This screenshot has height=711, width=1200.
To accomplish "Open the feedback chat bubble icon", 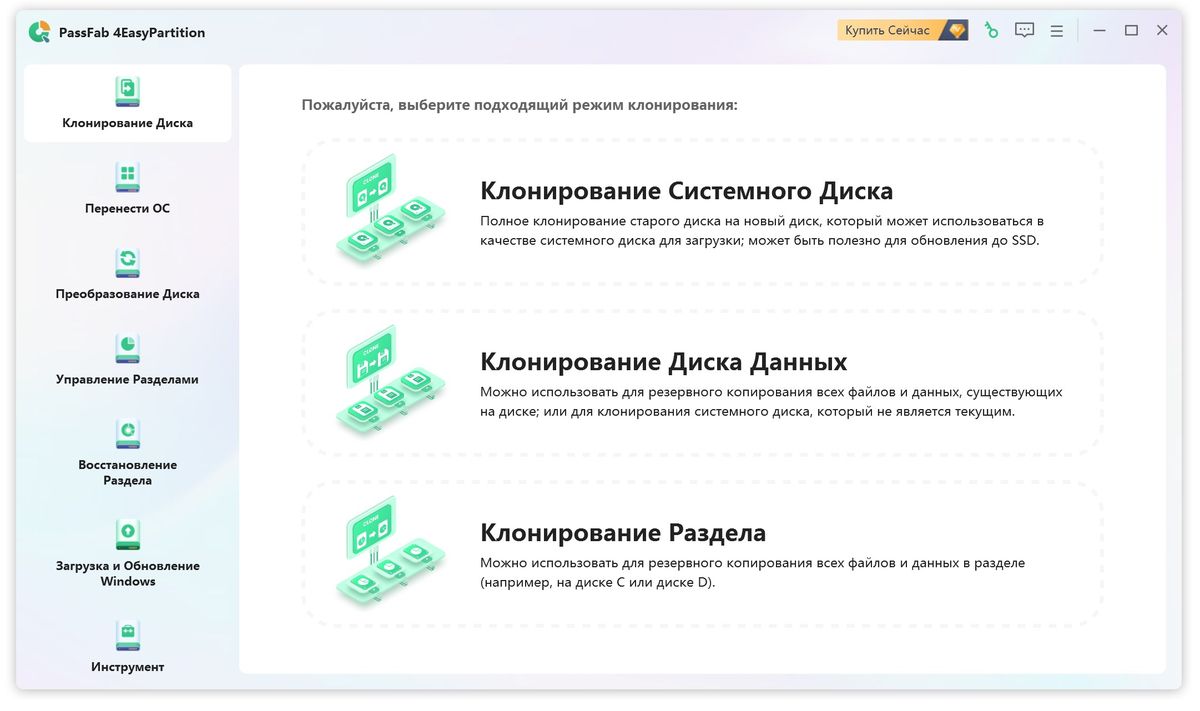I will (1024, 31).
